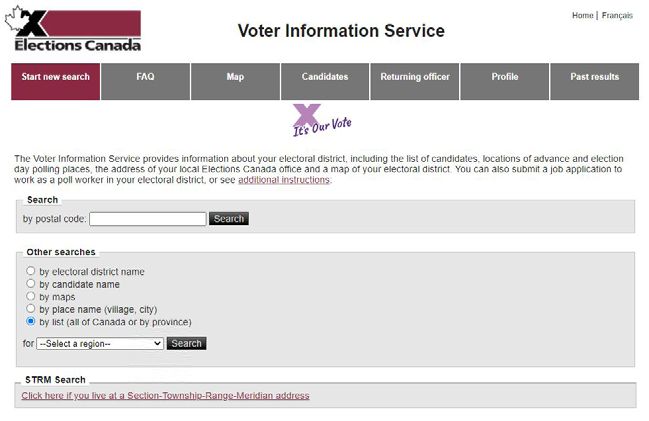The width and height of the screenshot is (649, 421).
Task: Open the Candidates tab
Action: coord(325,82)
